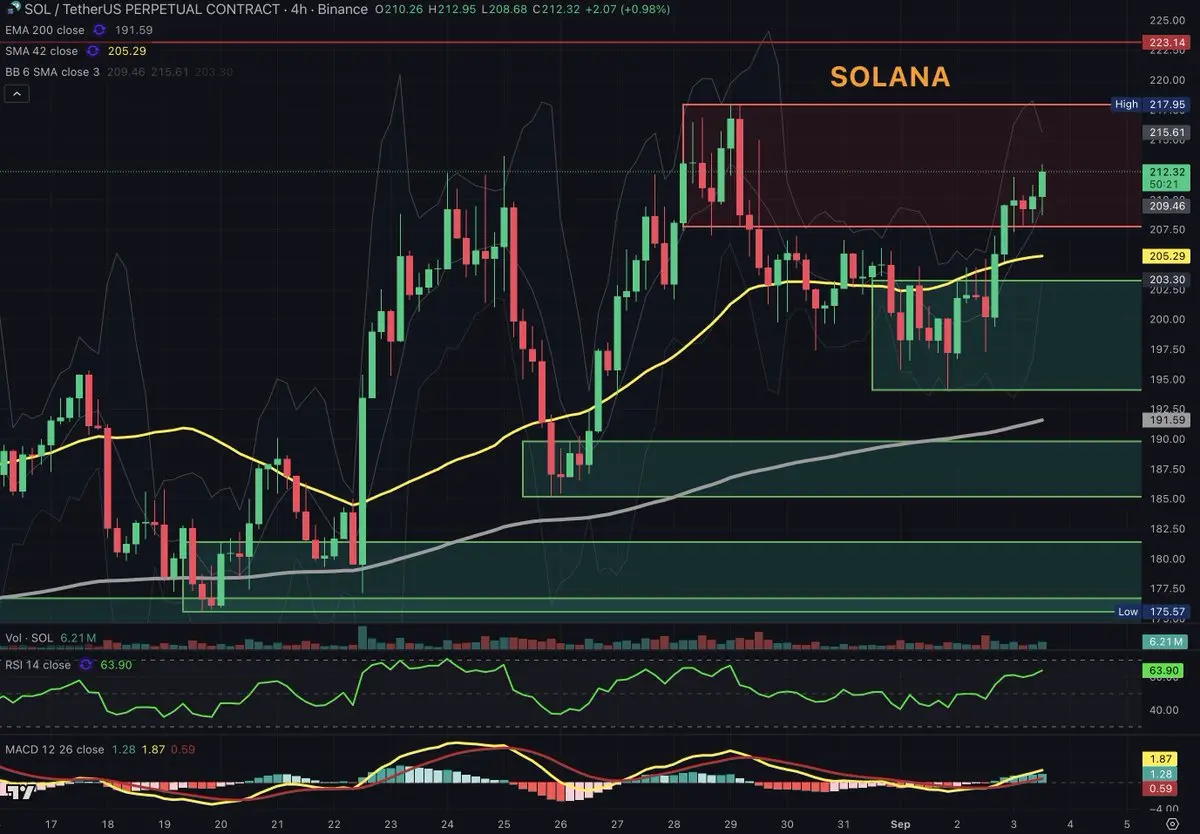This screenshot has height=834, width=1200.
Task: Click the green 63.90 RSI axis label
Action: pos(1165,670)
